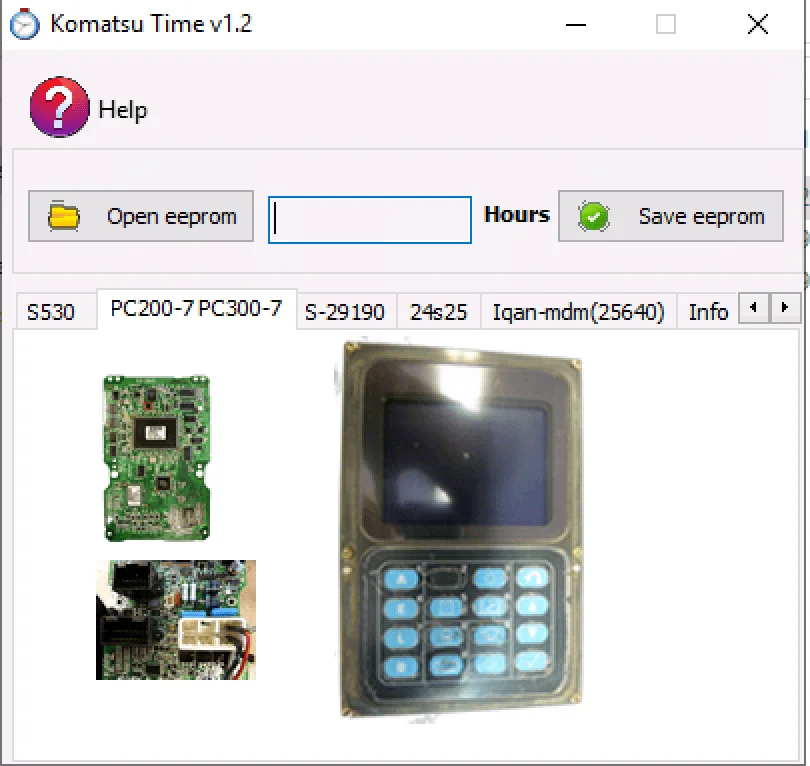Open the Help label text
This screenshot has width=810, height=766.
point(123,110)
